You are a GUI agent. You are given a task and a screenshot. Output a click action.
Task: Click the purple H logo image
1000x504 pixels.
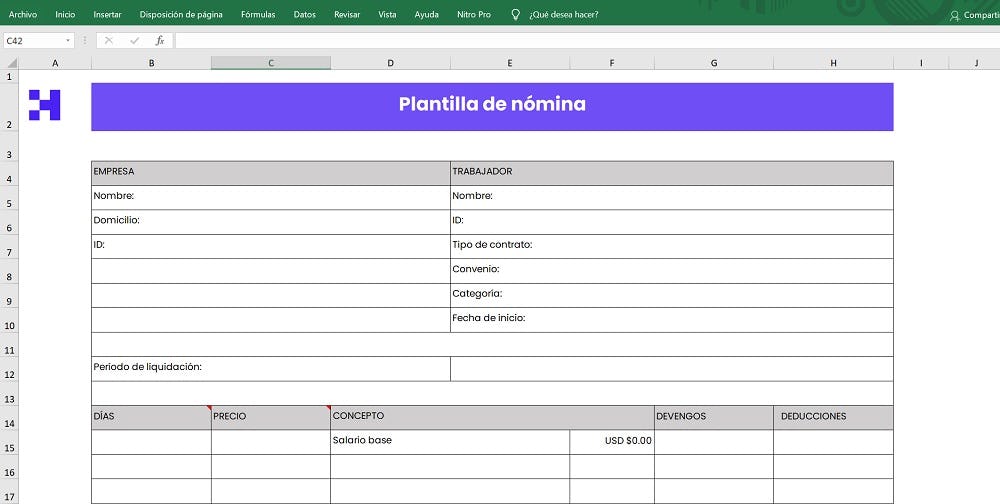pyautogui.click(x=45, y=105)
